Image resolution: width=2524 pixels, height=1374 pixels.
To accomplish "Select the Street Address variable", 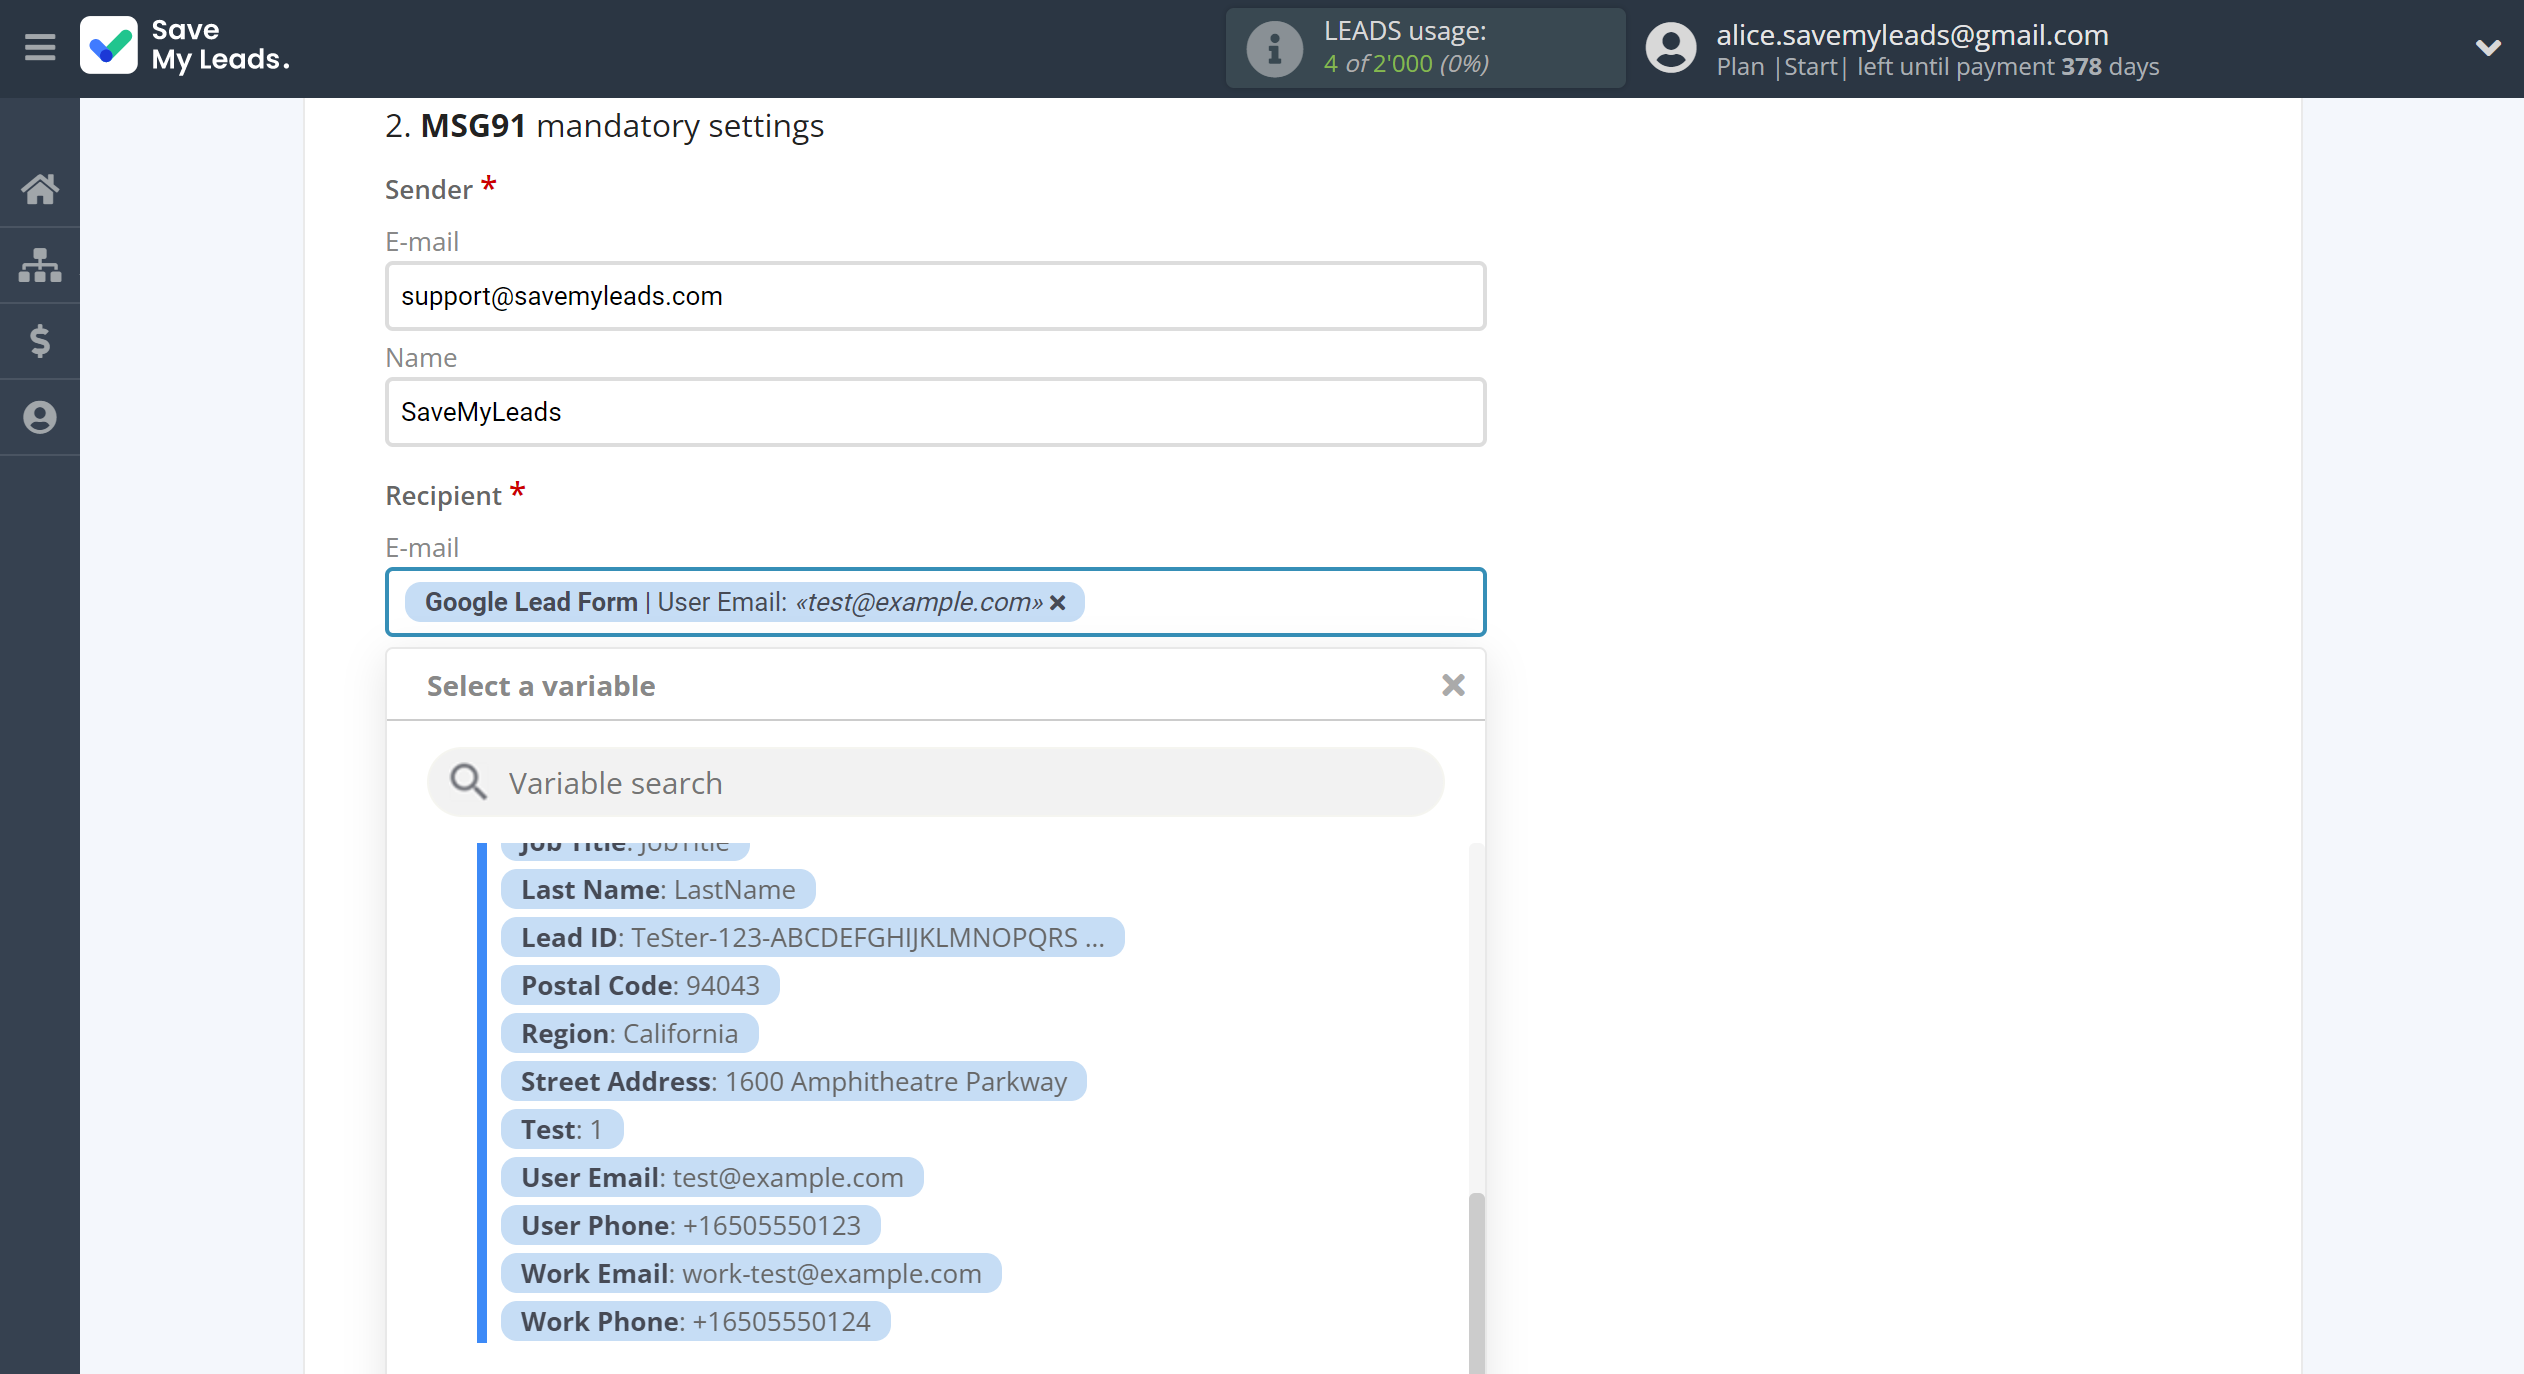I will tap(793, 1081).
